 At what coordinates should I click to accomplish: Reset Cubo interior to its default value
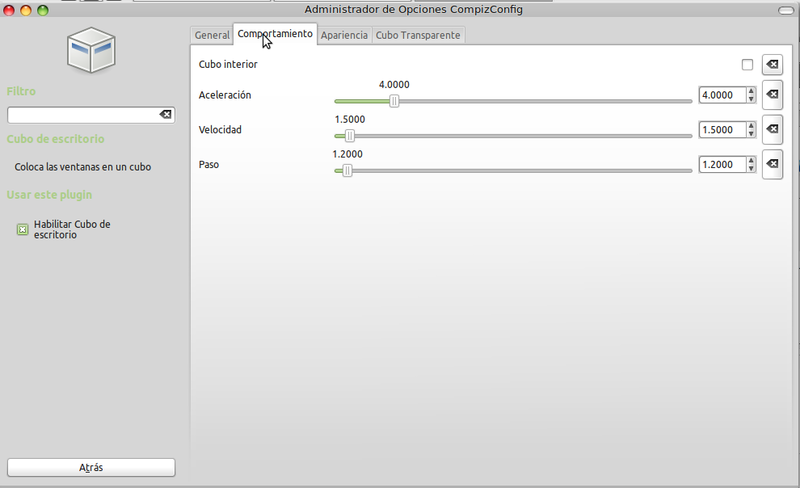(771, 65)
